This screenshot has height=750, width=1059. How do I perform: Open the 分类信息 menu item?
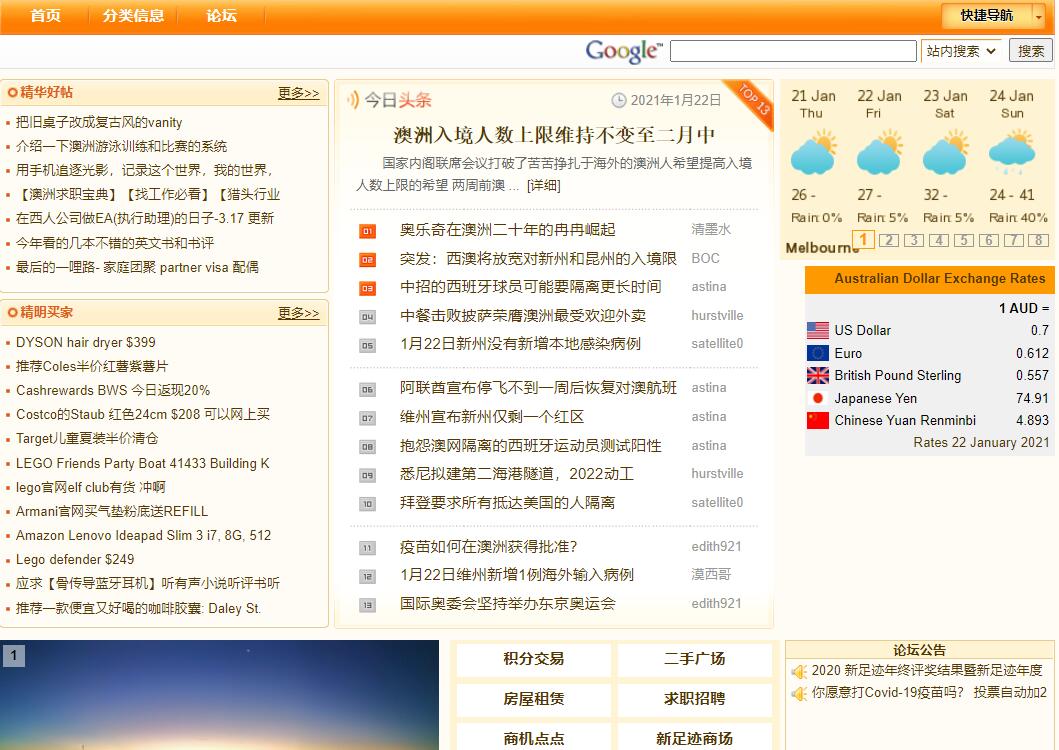pyautogui.click(x=133, y=15)
